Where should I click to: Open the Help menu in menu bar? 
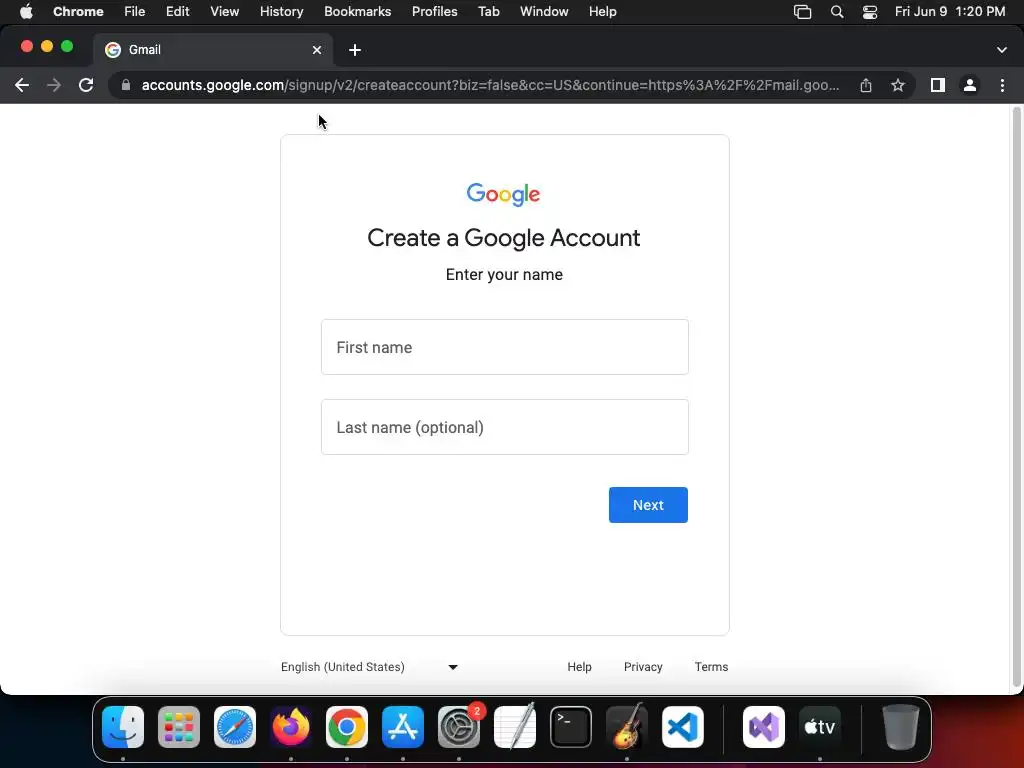(602, 12)
